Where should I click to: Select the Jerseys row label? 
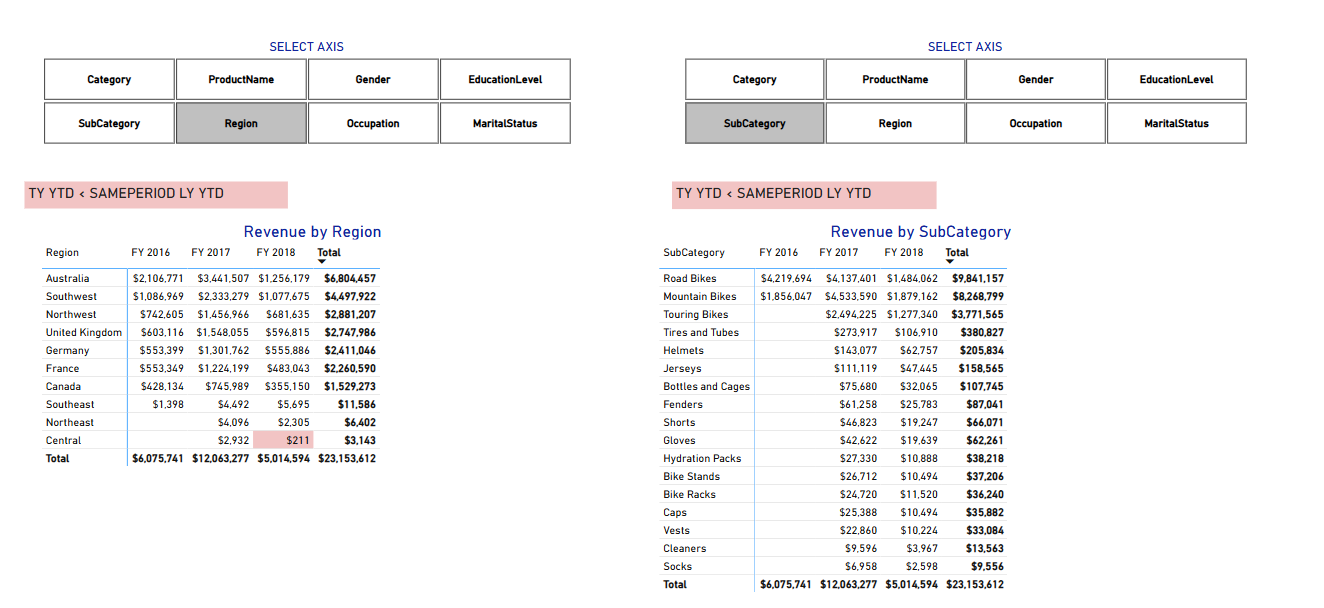pos(682,368)
